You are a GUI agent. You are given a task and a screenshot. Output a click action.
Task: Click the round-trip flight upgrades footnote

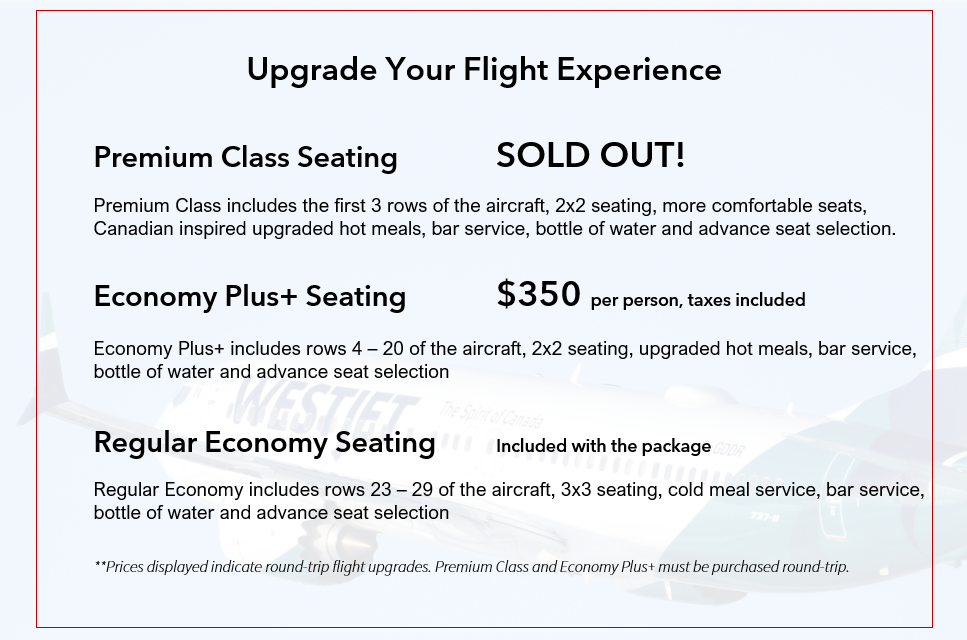tap(471, 567)
